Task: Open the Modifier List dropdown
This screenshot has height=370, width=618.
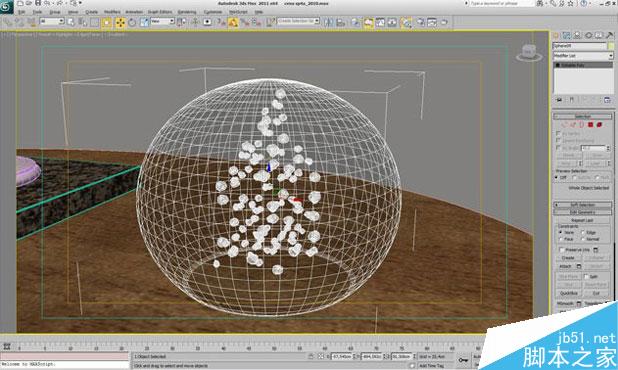Action: coord(583,56)
